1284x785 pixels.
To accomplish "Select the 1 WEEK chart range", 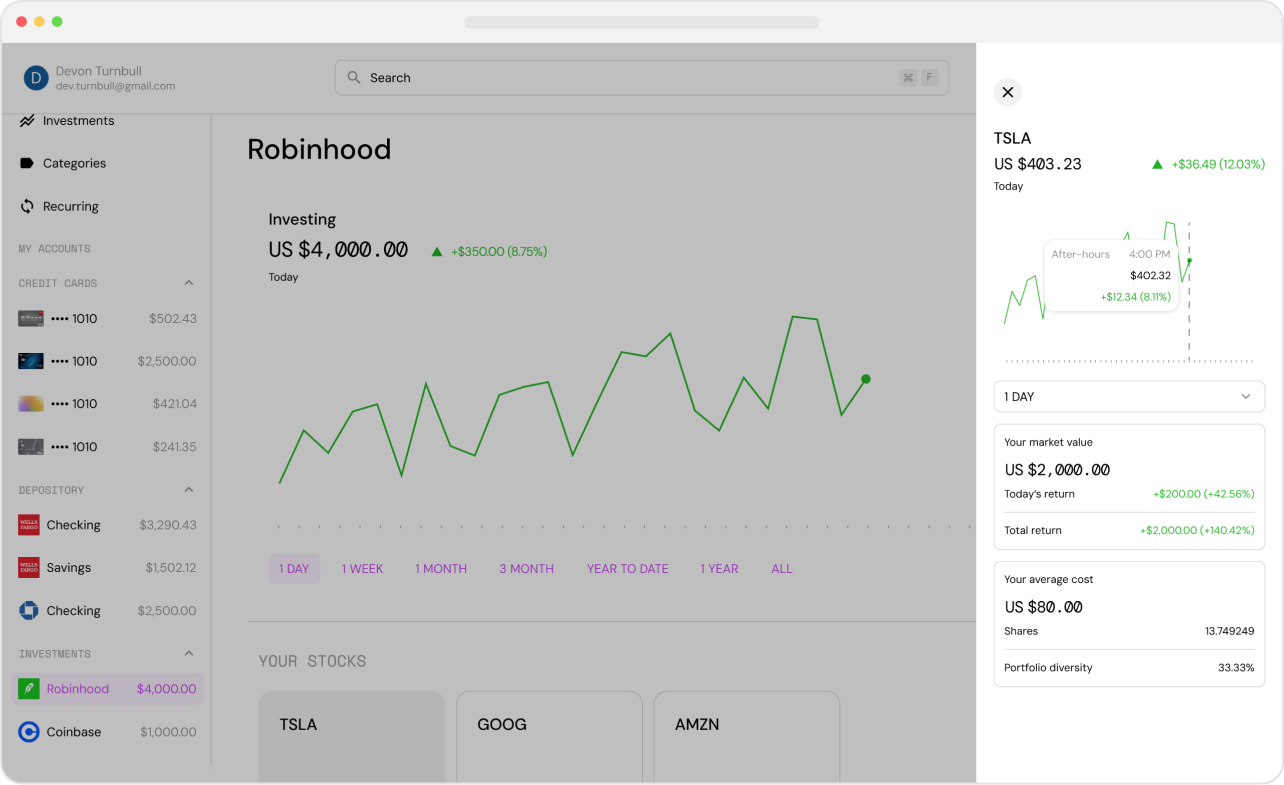I will coord(362,569).
